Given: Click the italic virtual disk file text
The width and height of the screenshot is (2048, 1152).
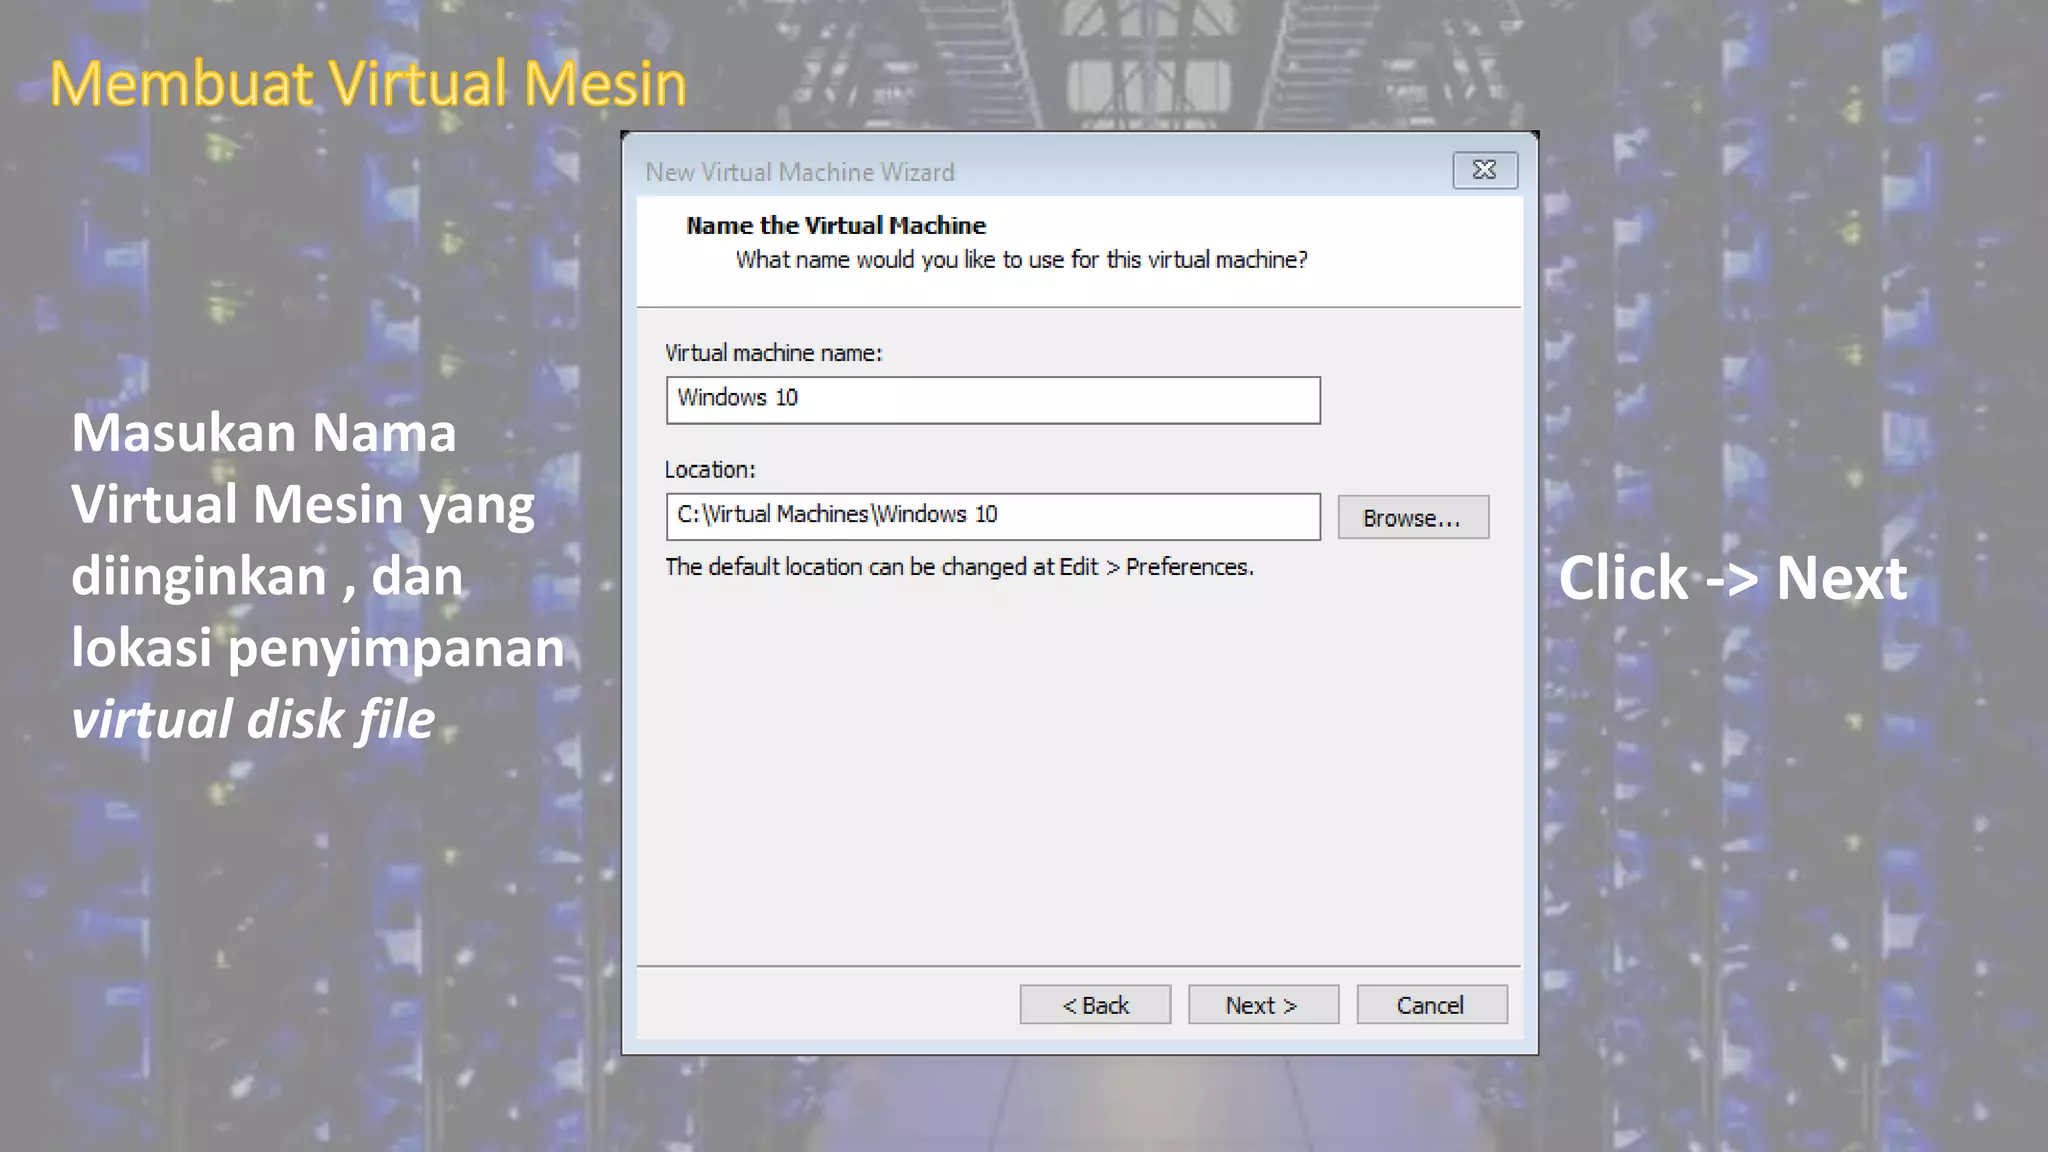Looking at the screenshot, I should click(253, 719).
